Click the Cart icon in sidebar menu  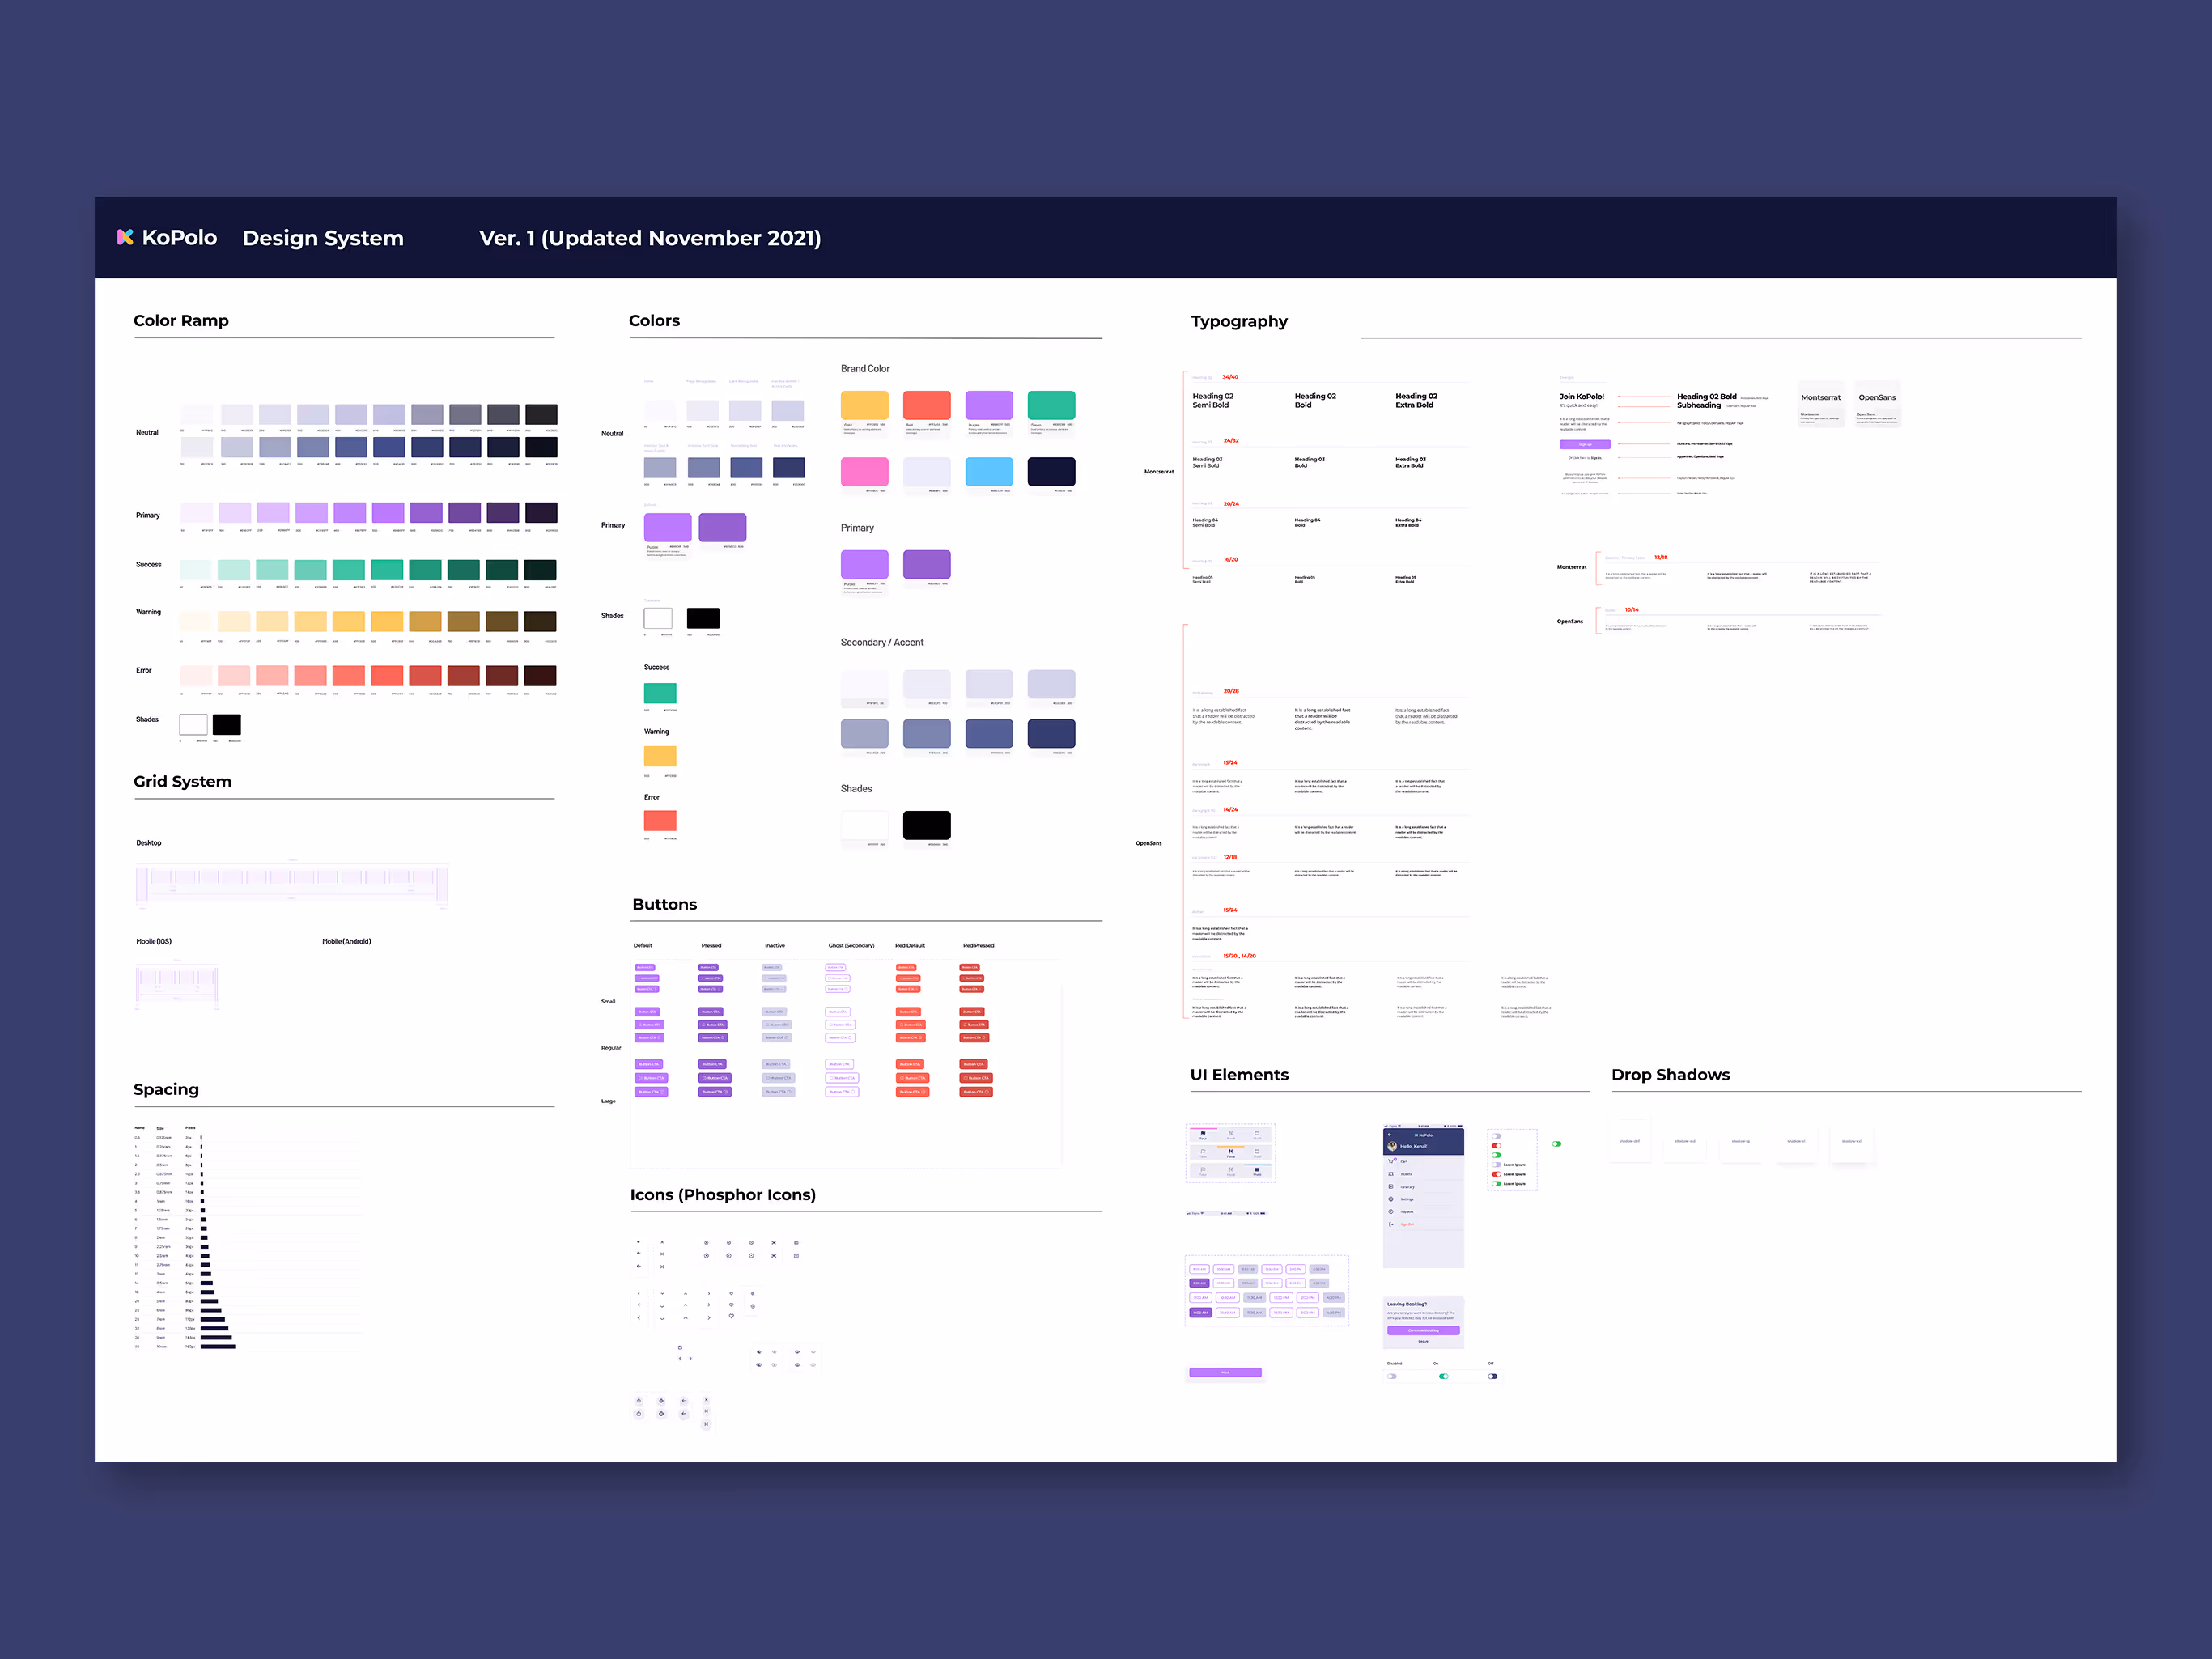pyautogui.click(x=1391, y=1162)
